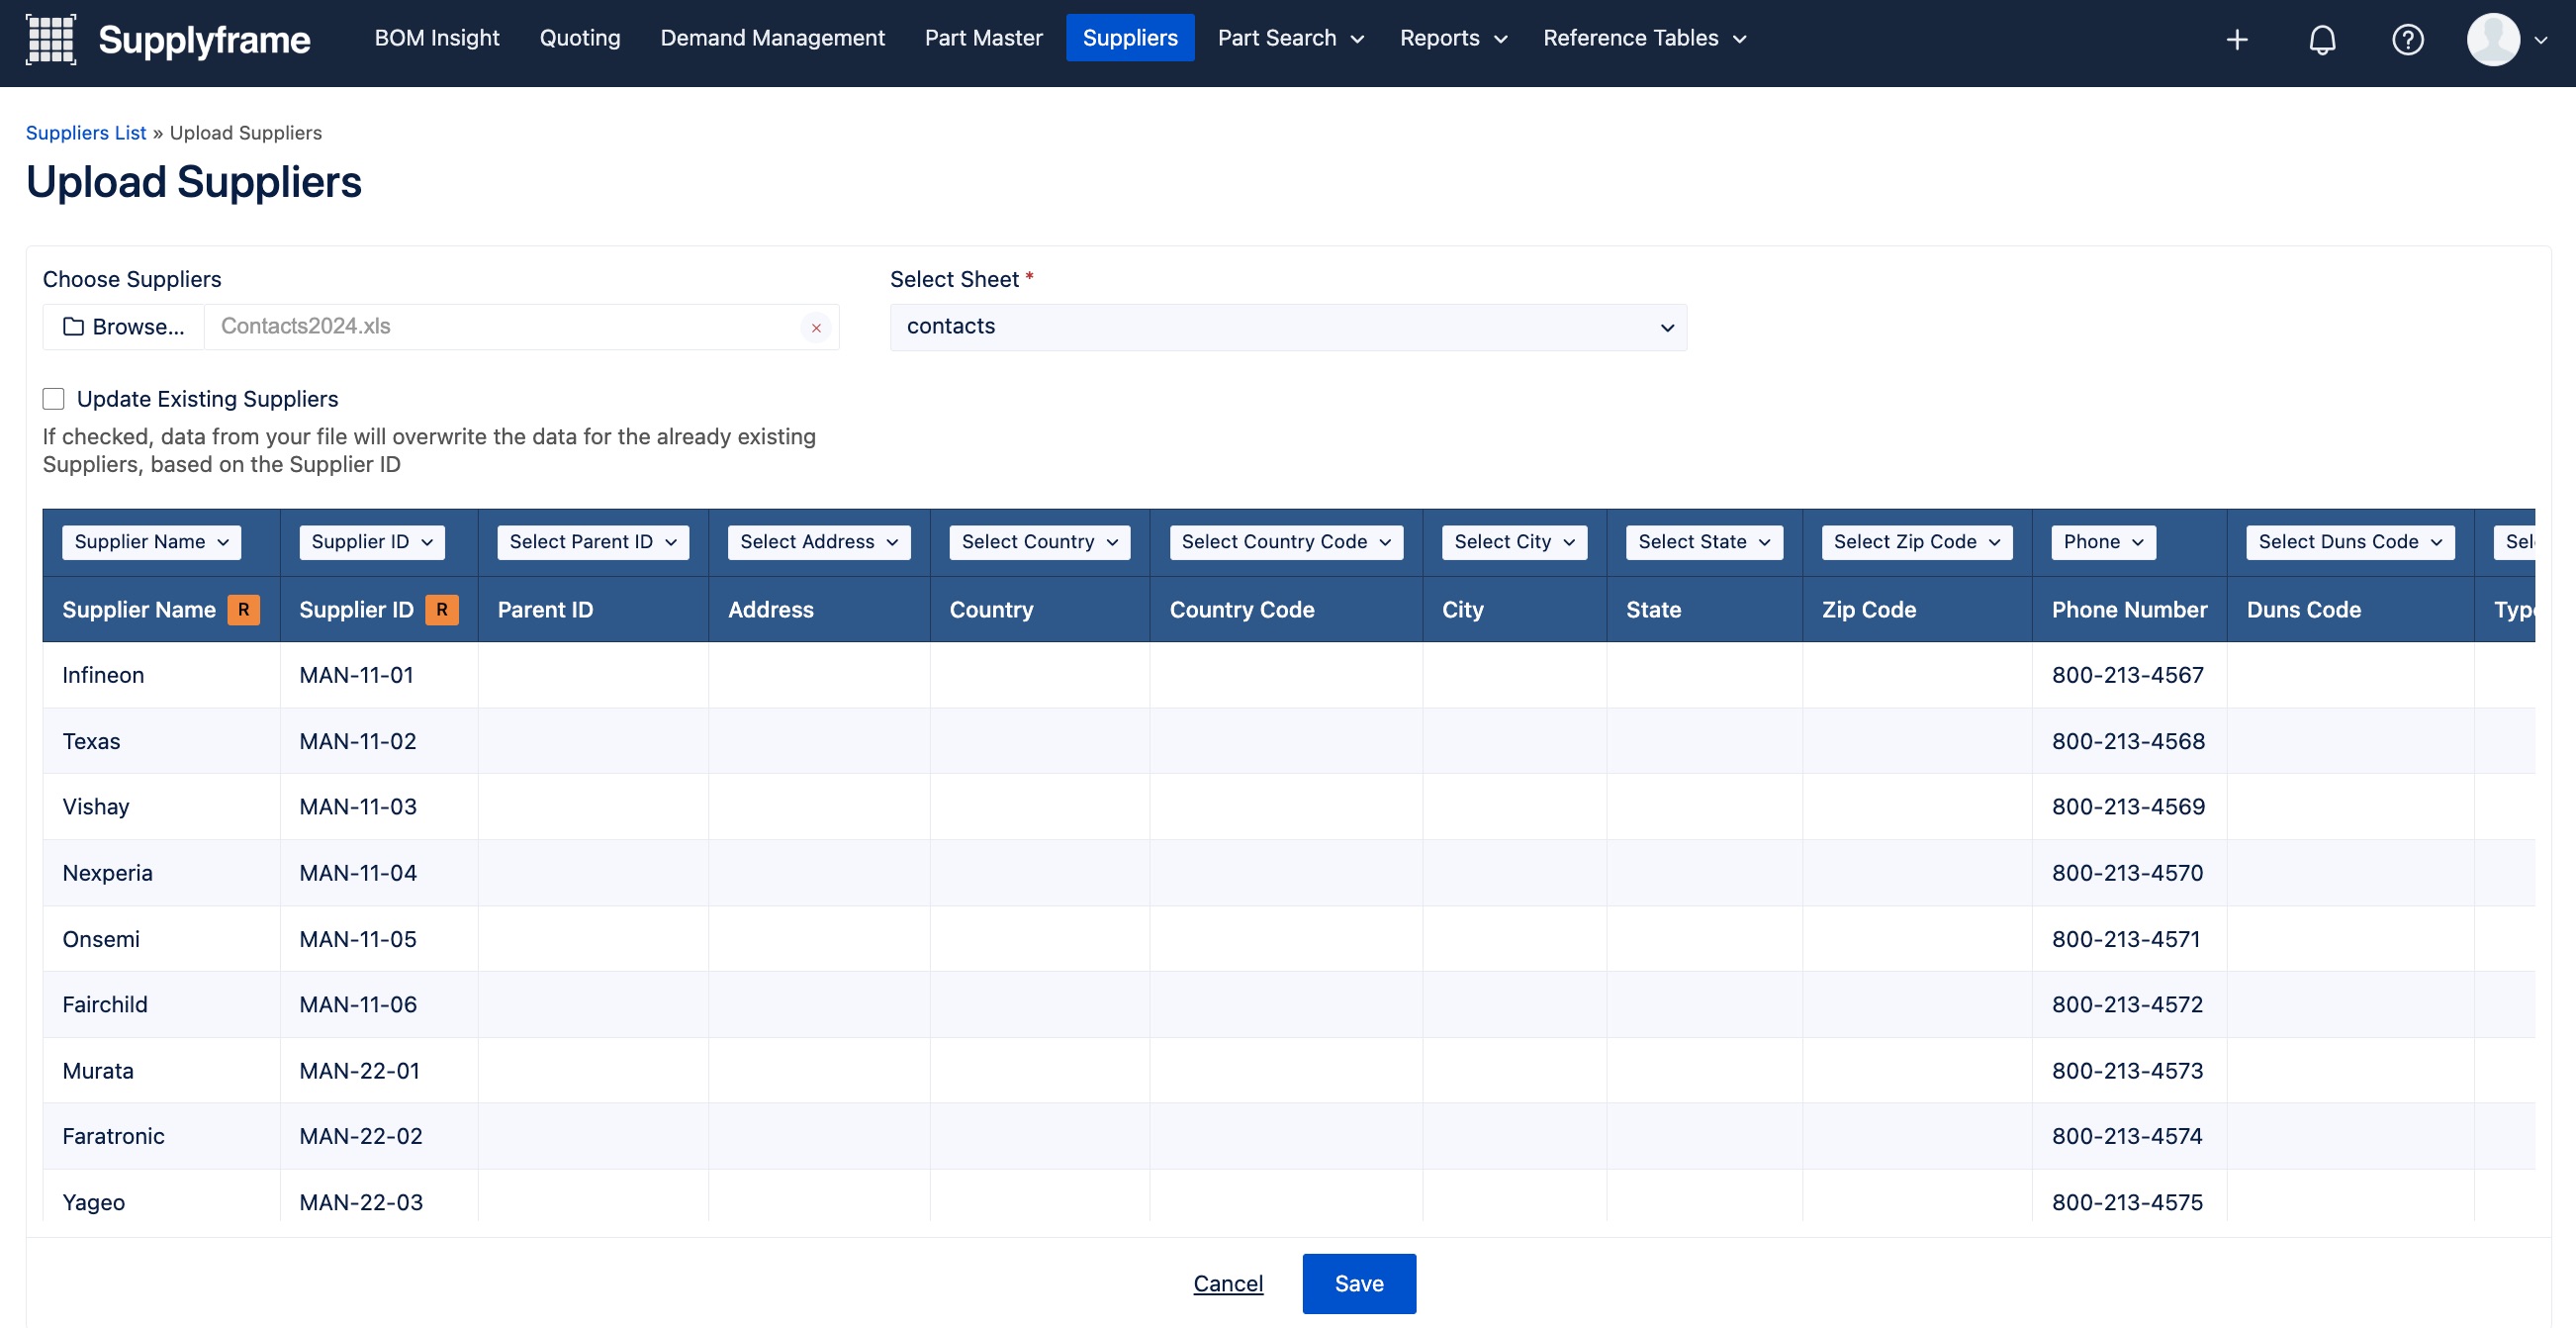Open the Reports menu
The height and width of the screenshot is (1328, 2576).
click(1453, 38)
